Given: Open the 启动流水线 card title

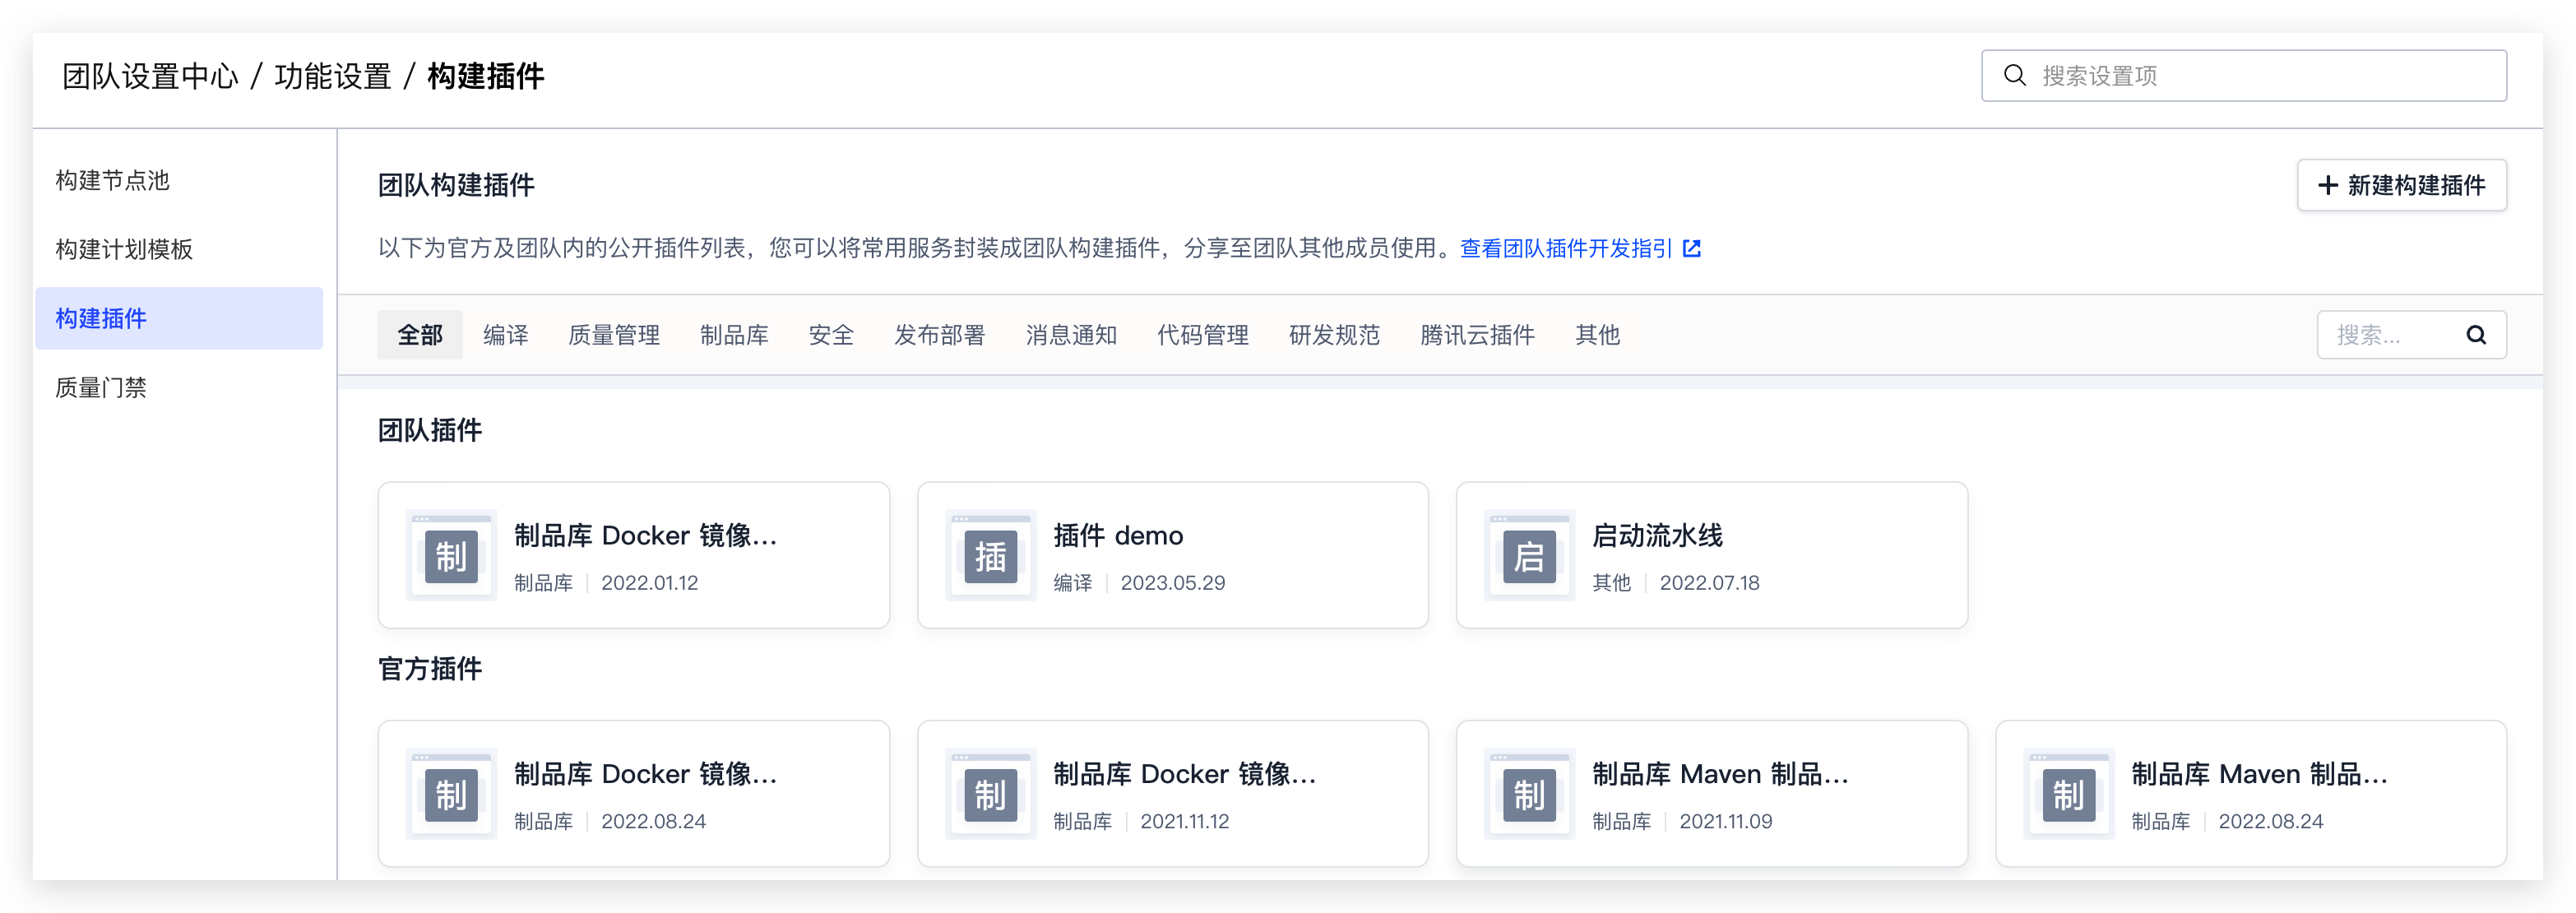Looking at the screenshot, I should (1657, 536).
